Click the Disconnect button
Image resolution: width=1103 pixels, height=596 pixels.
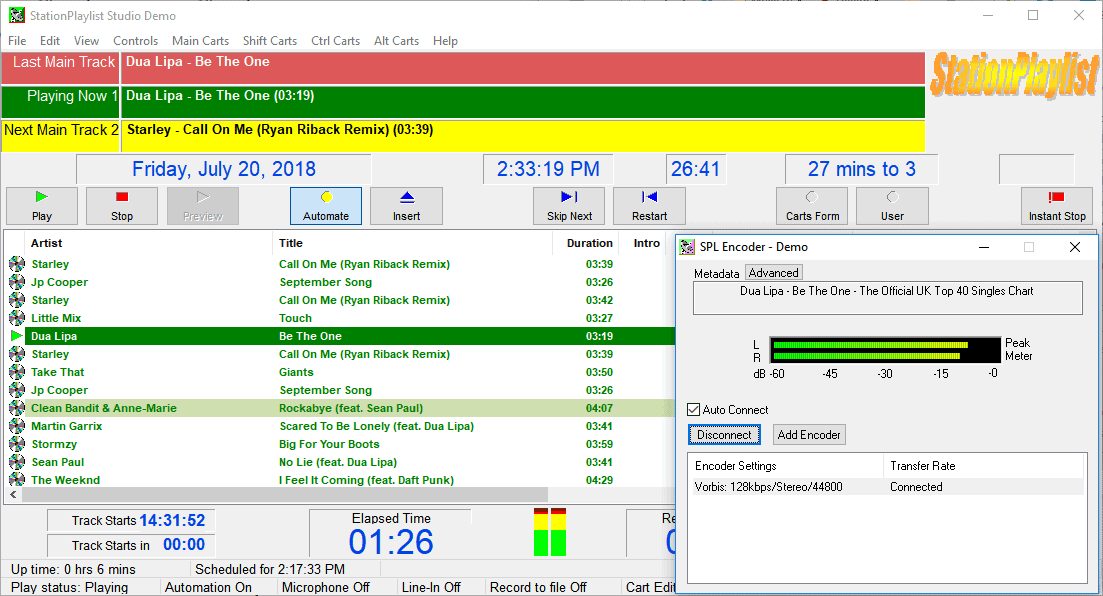click(723, 434)
